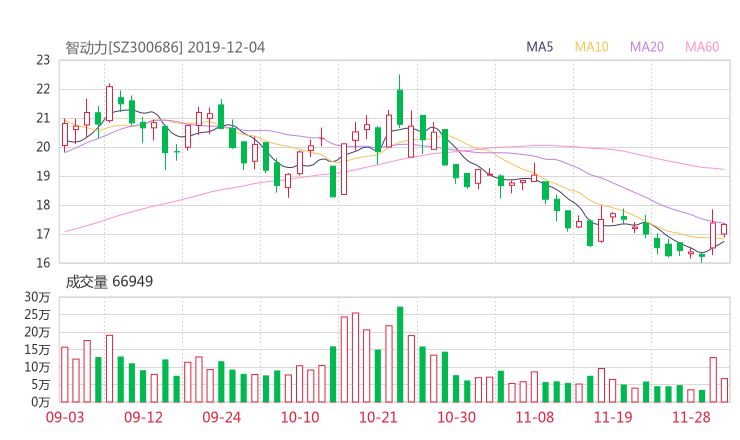Click the stock title 智动力[SZ300686] 2019-12-04
The image size is (740, 440).
tap(165, 48)
